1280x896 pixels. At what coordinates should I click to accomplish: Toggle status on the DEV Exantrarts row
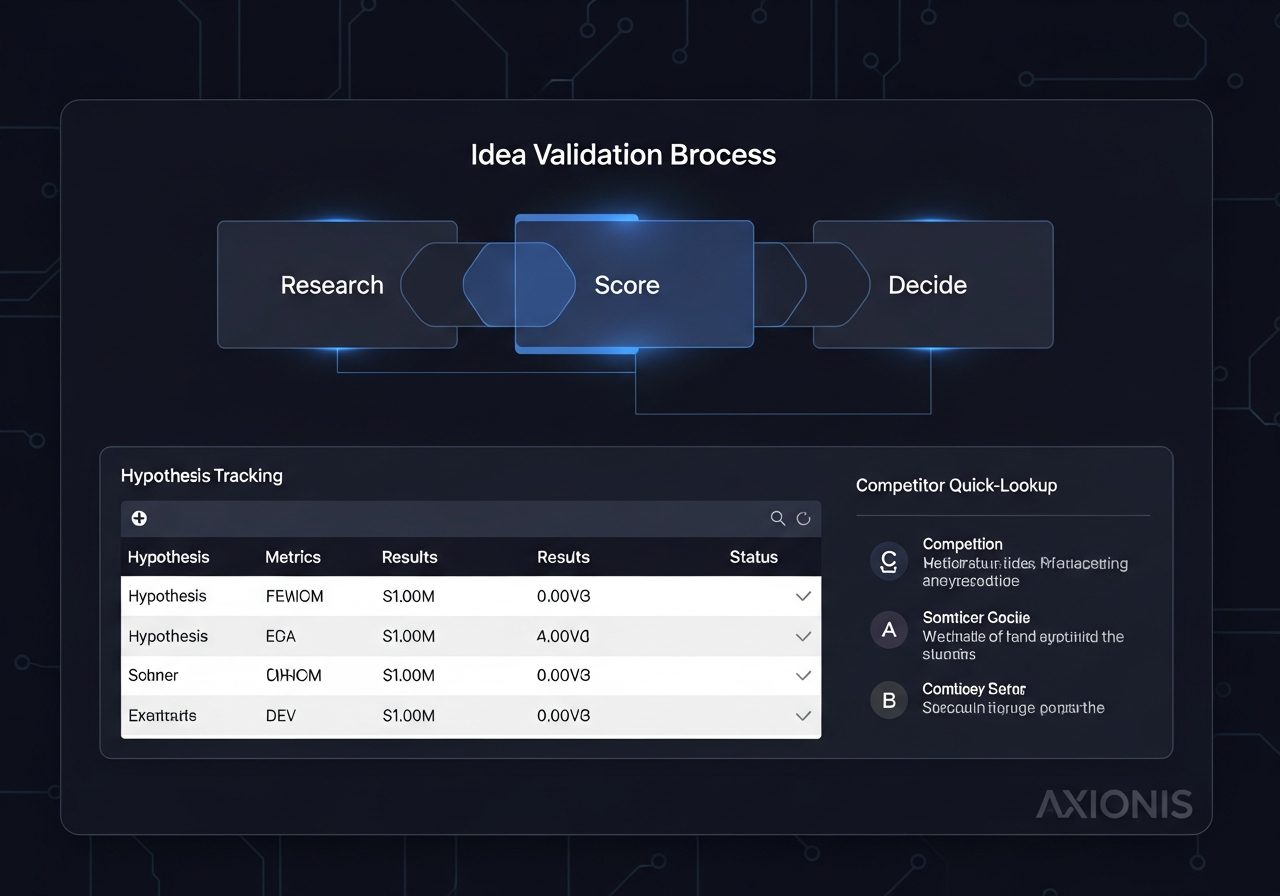pos(803,716)
